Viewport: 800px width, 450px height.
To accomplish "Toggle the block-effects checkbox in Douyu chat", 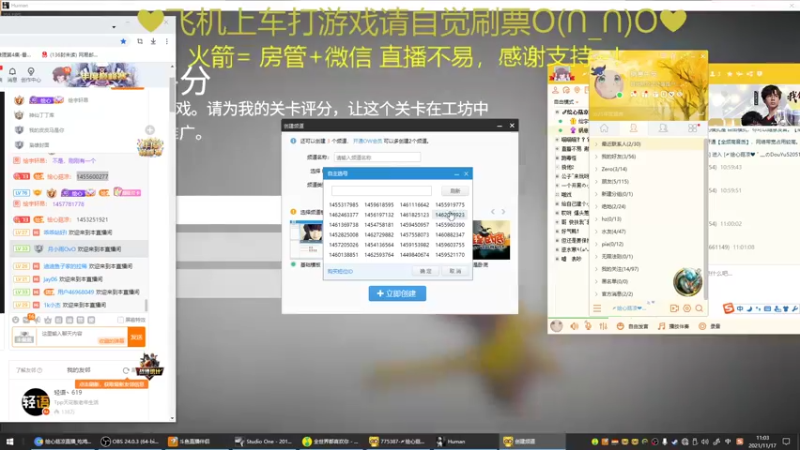I will click(120, 320).
